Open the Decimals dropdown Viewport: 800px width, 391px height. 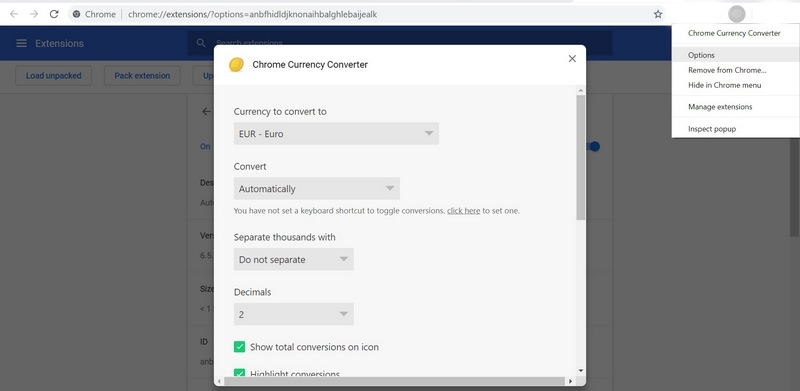[293, 314]
